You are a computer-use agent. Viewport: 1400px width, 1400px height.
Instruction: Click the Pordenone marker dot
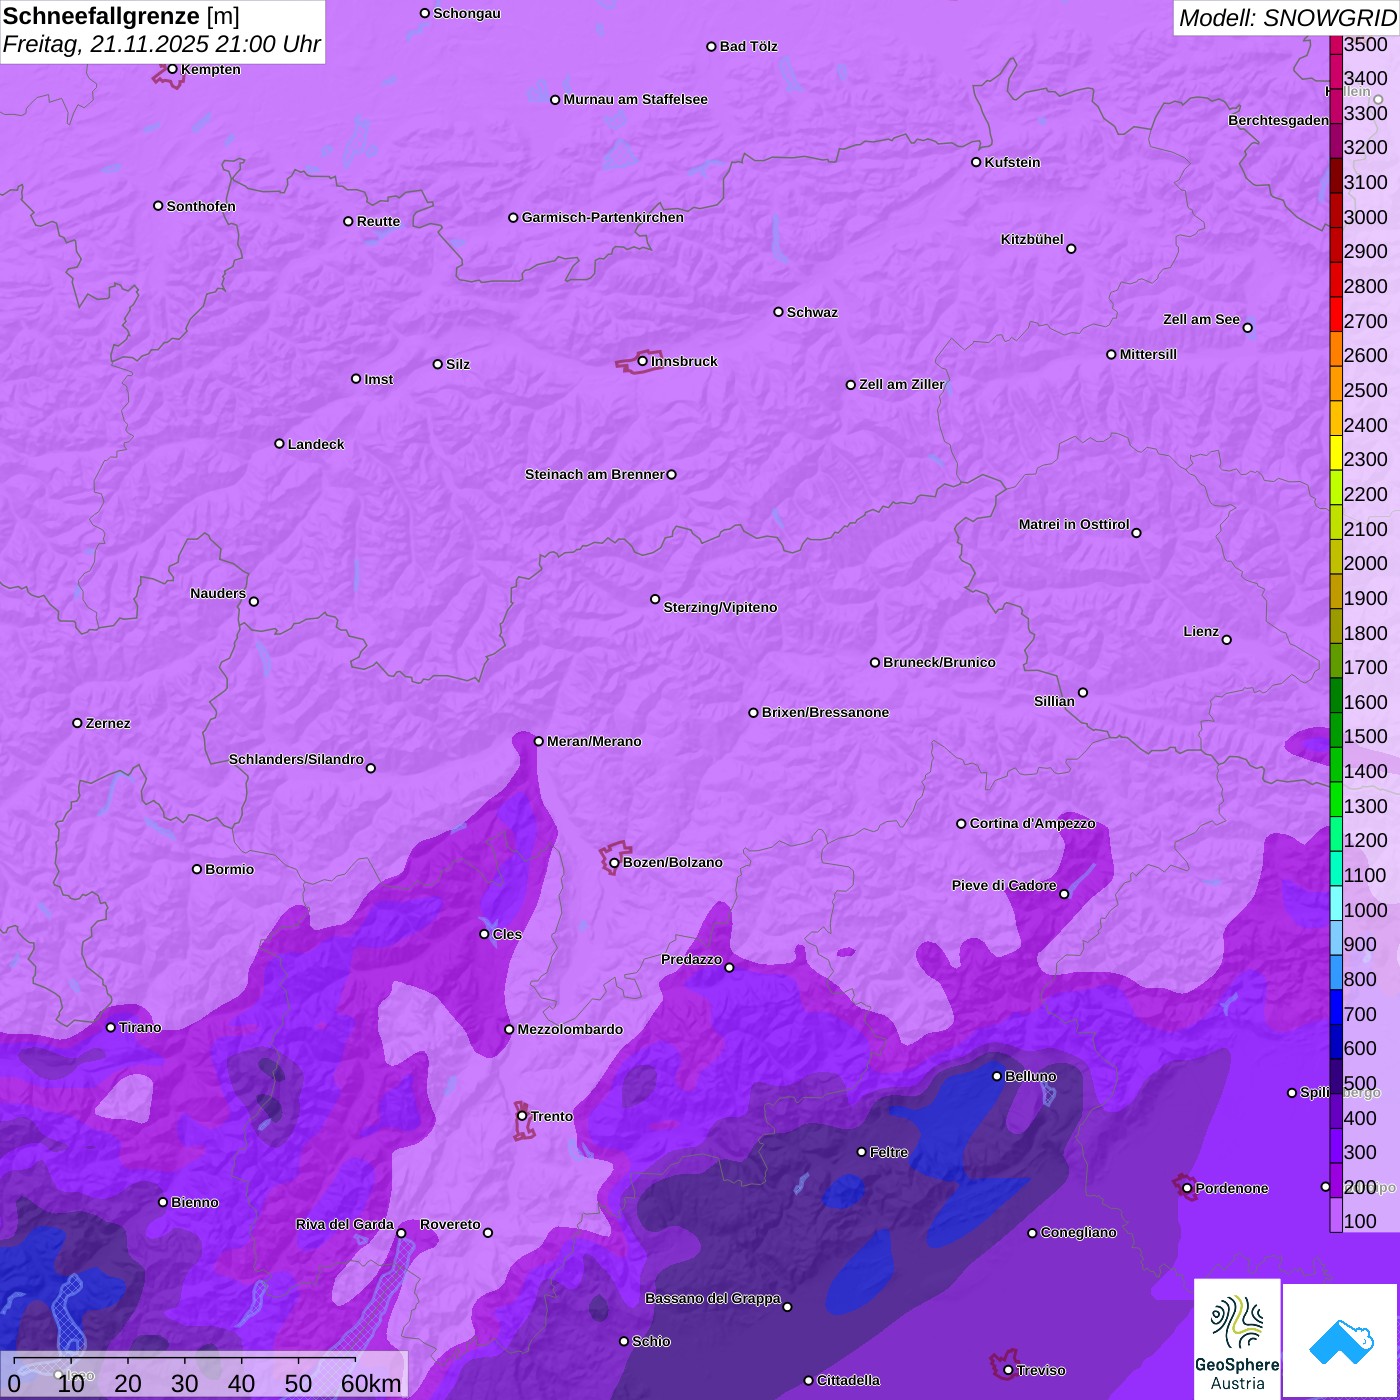[1187, 1188]
